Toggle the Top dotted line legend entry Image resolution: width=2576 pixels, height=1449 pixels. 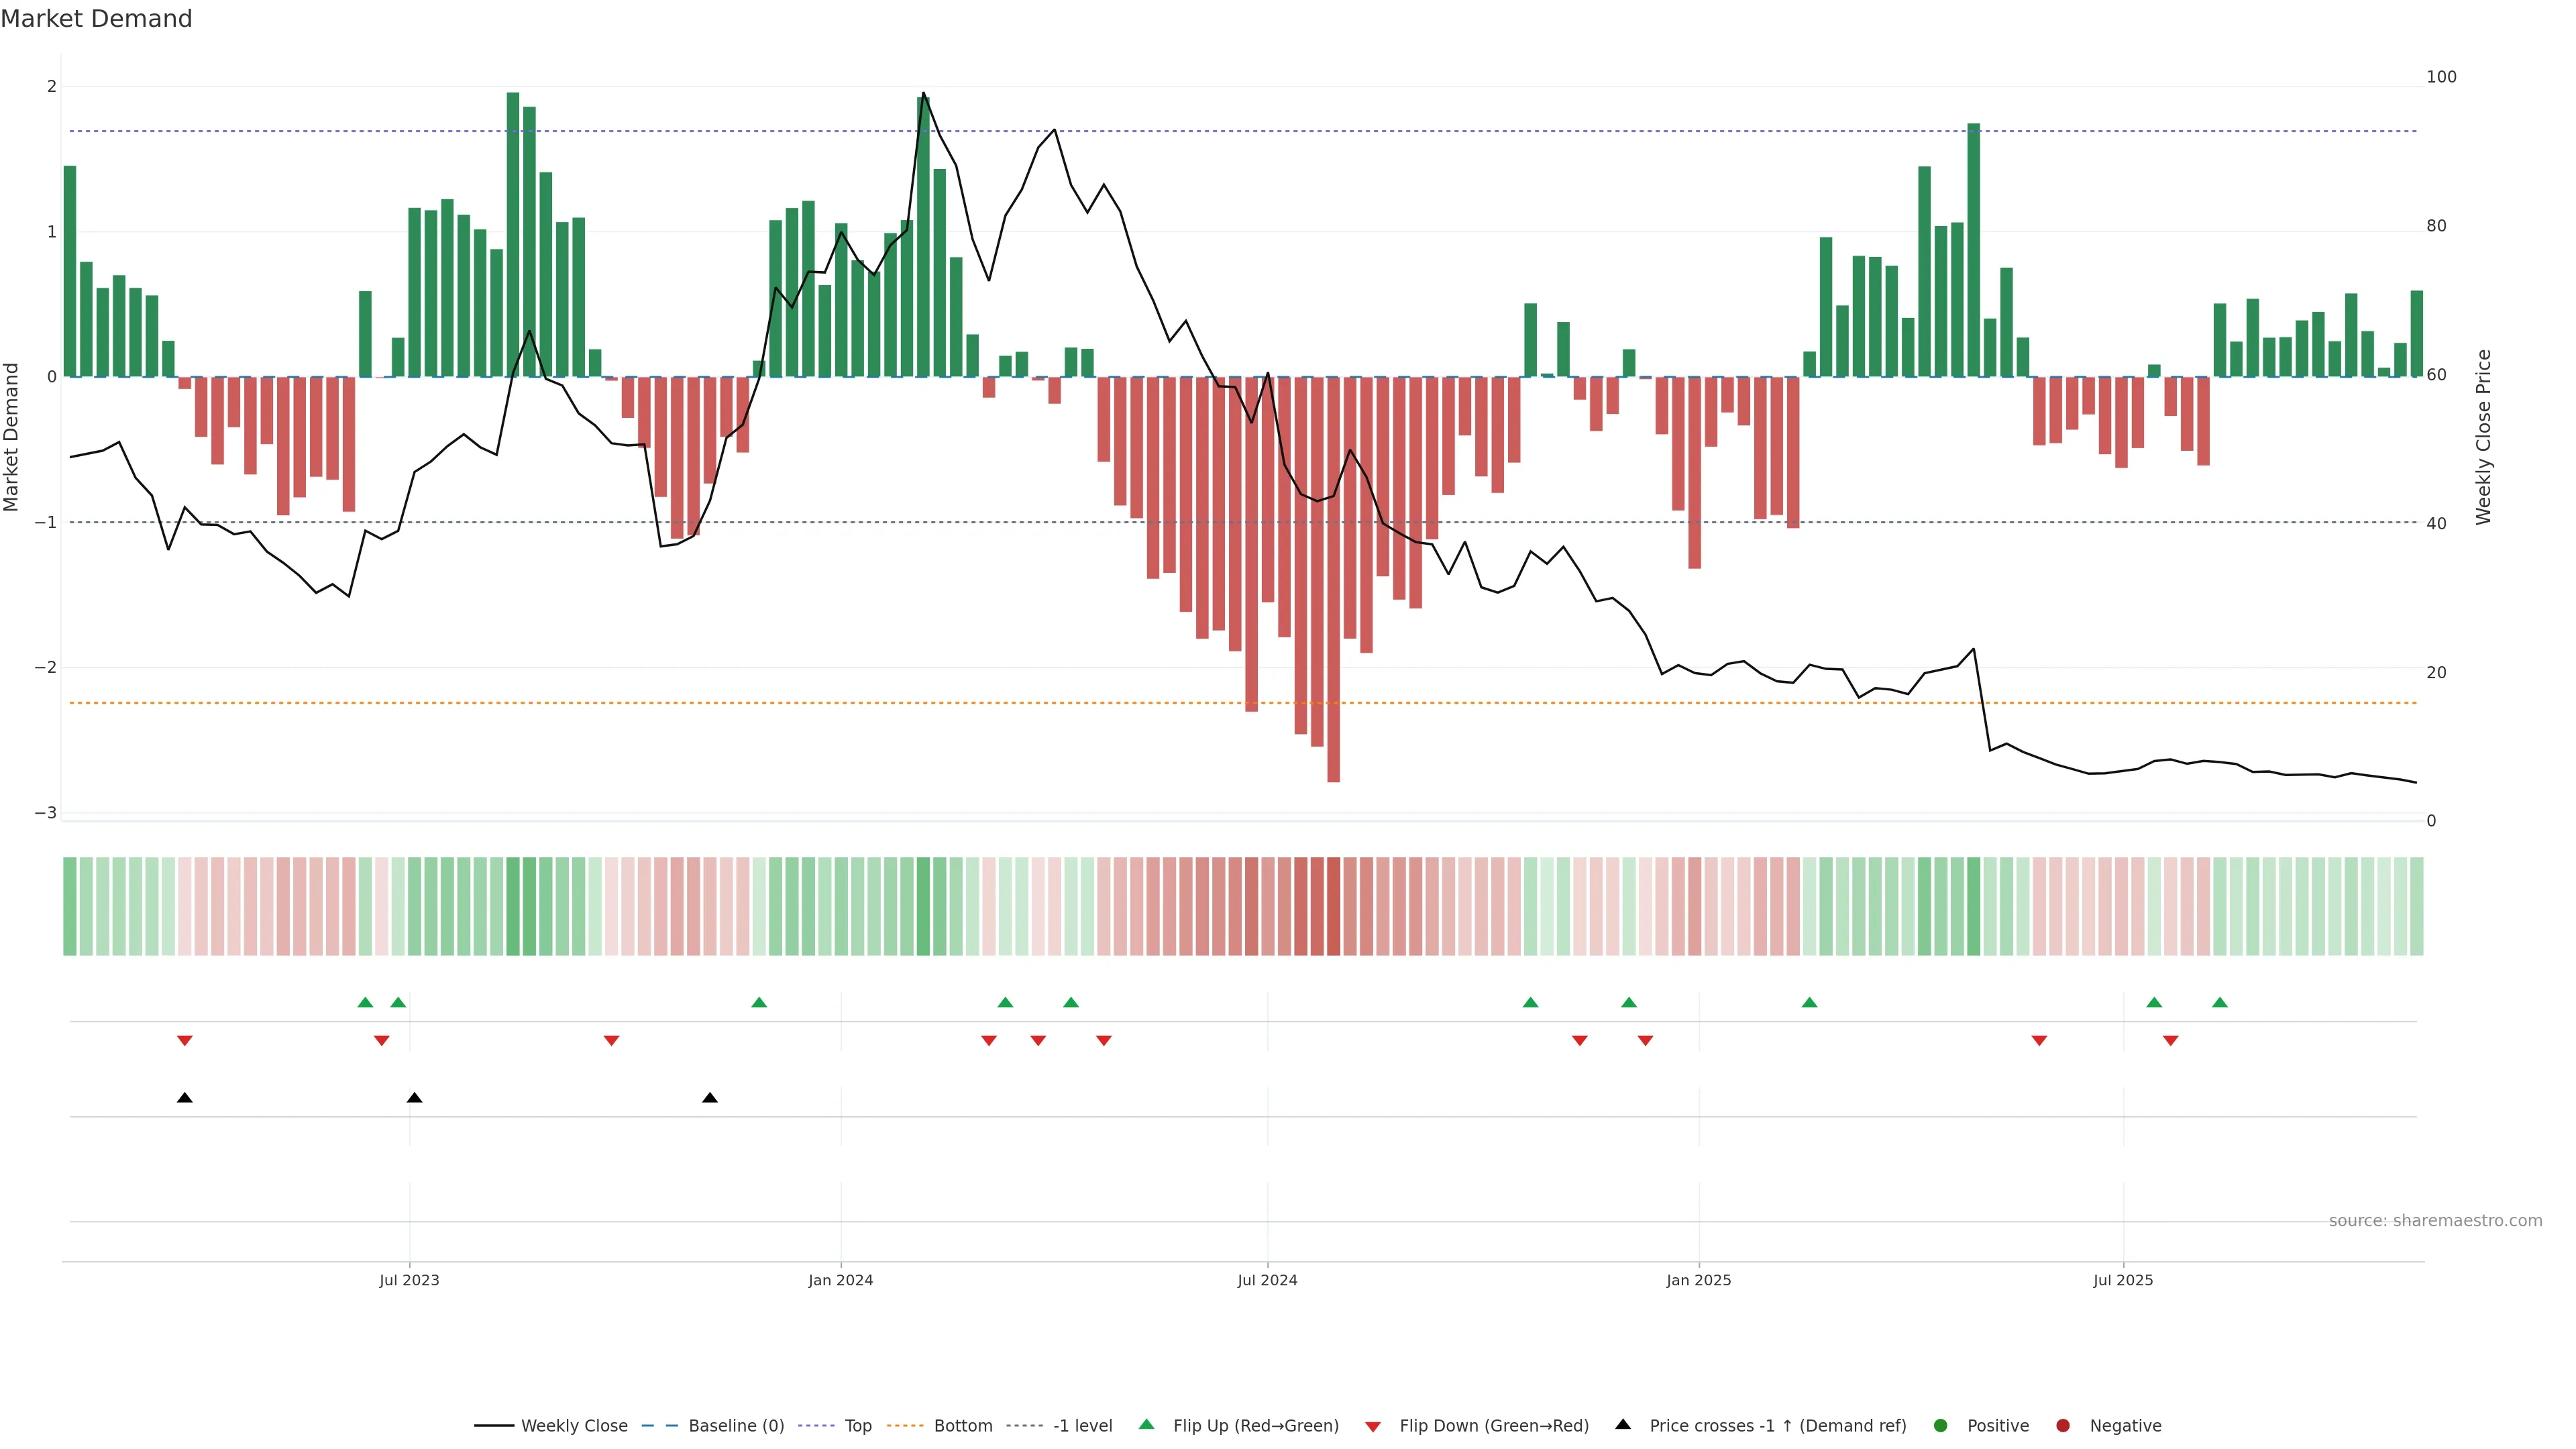[857, 1426]
